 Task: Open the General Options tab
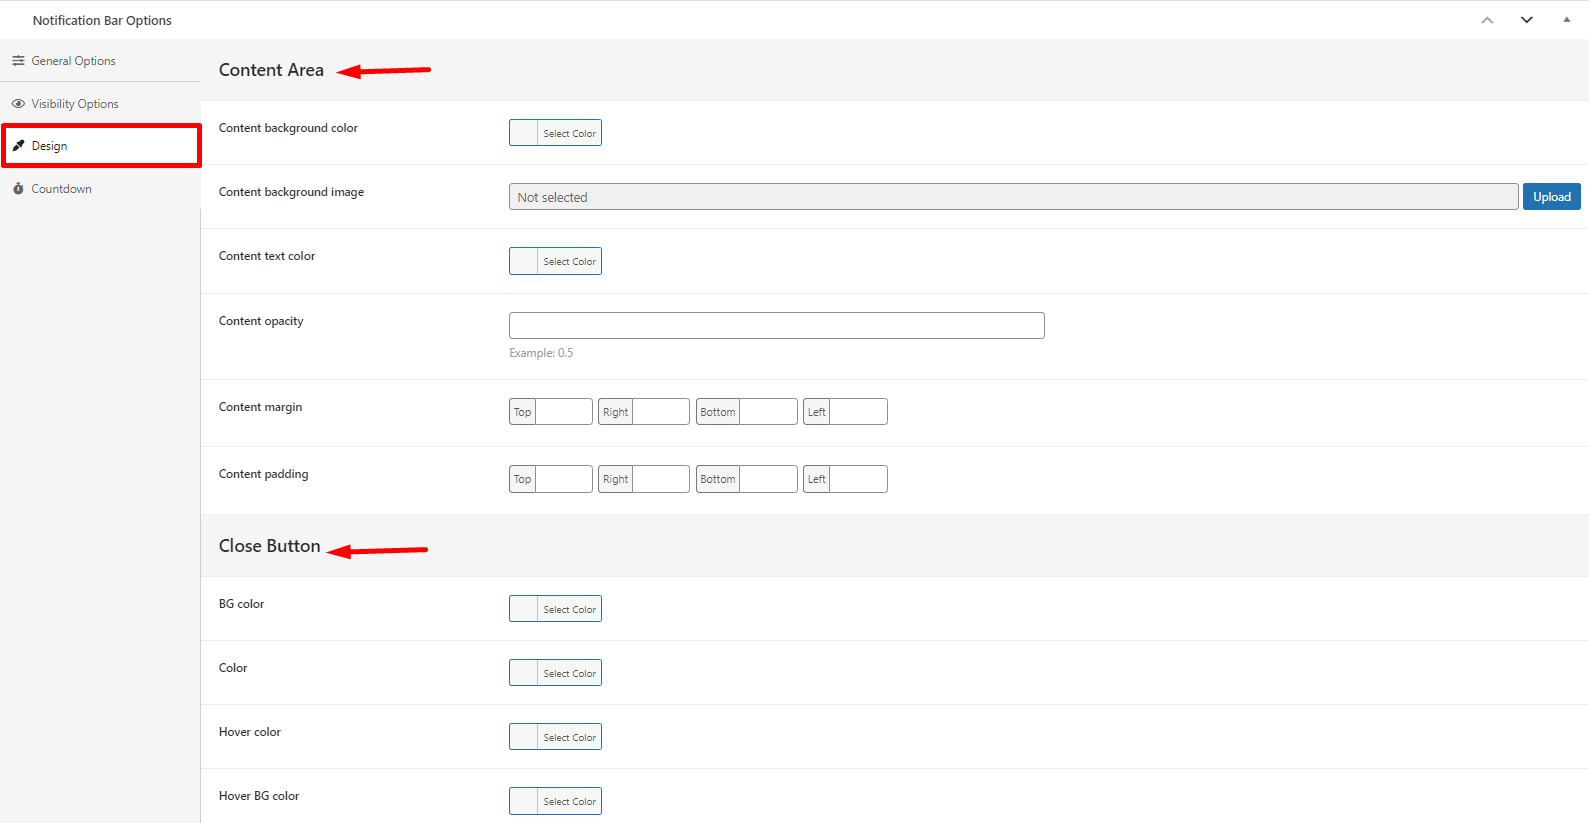click(73, 61)
